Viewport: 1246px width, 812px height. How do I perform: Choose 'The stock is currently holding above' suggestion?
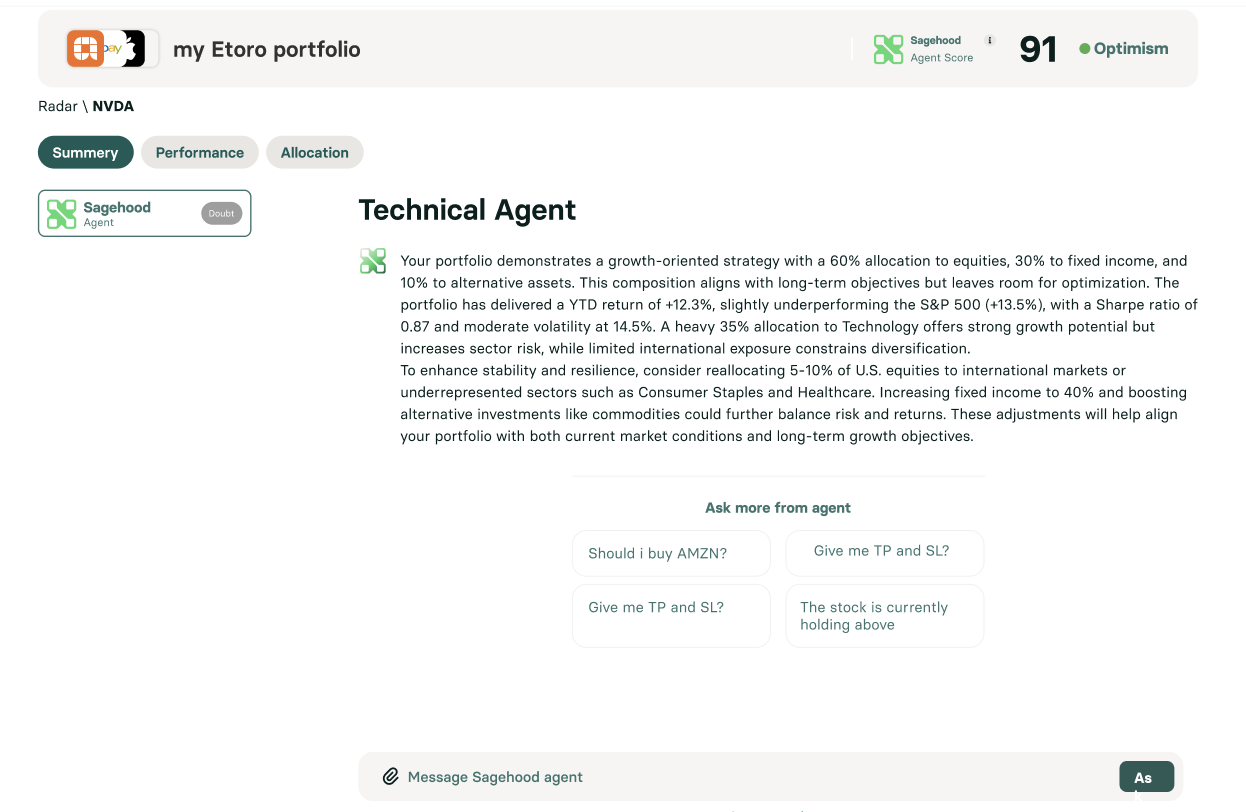click(x=885, y=616)
